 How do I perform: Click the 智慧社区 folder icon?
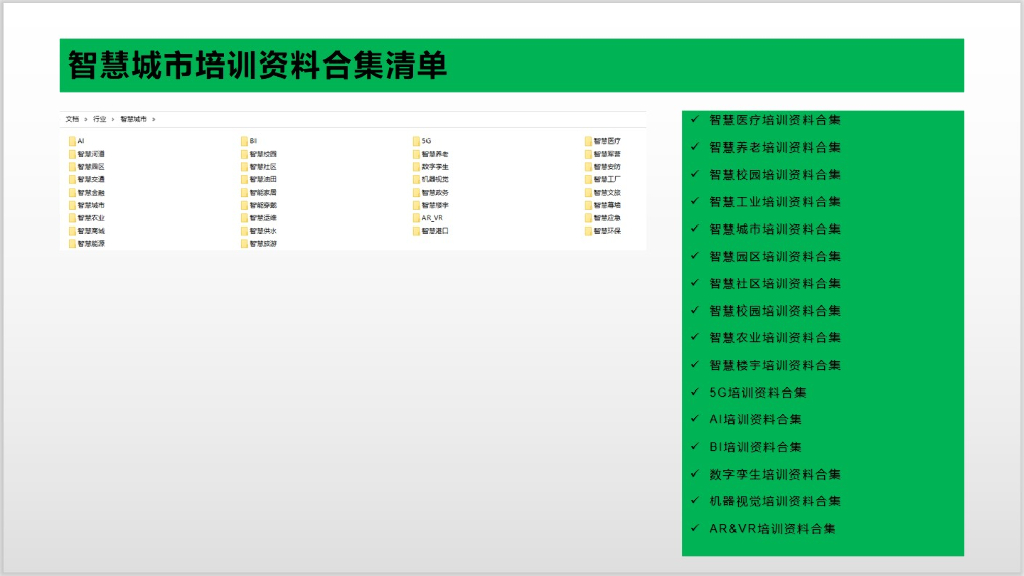click(244, 167)
